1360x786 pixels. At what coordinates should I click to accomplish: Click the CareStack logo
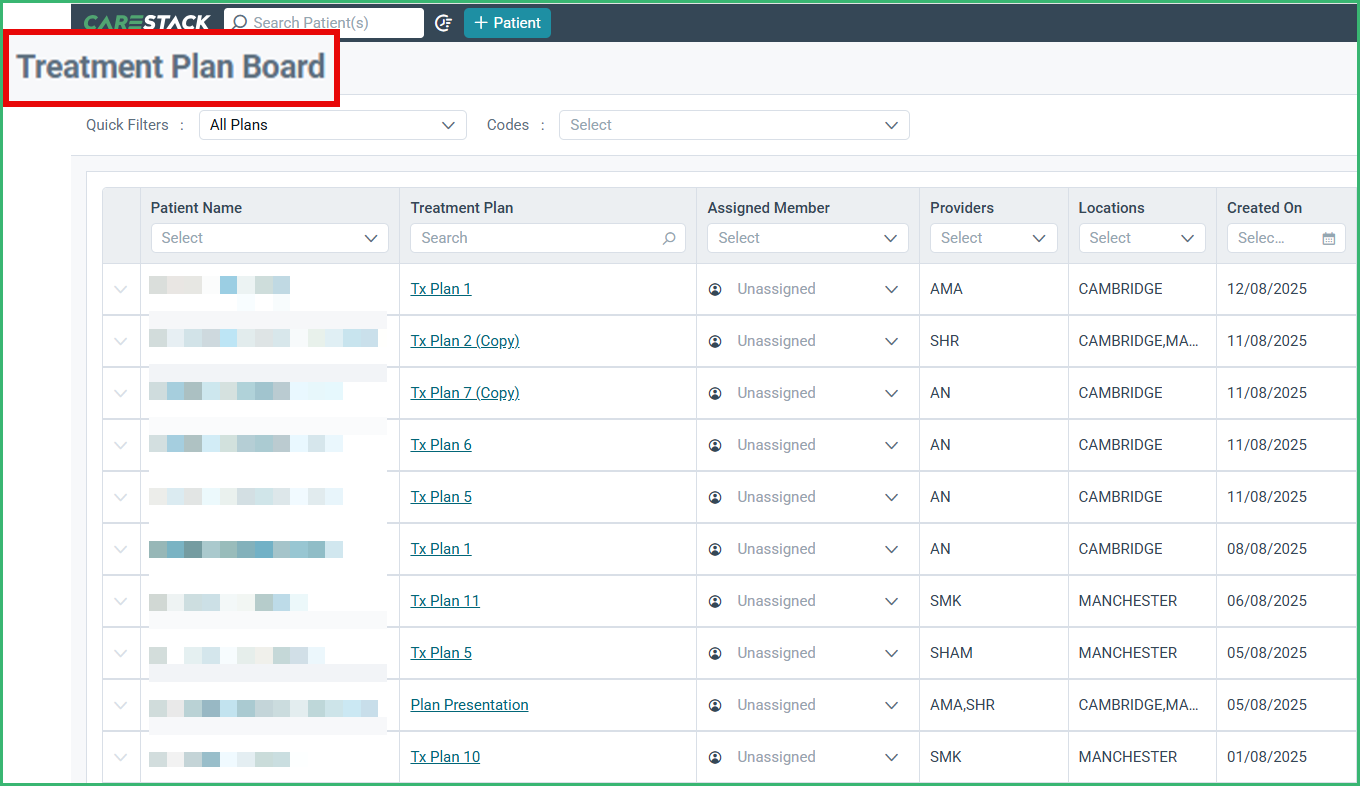click(147, 21)
